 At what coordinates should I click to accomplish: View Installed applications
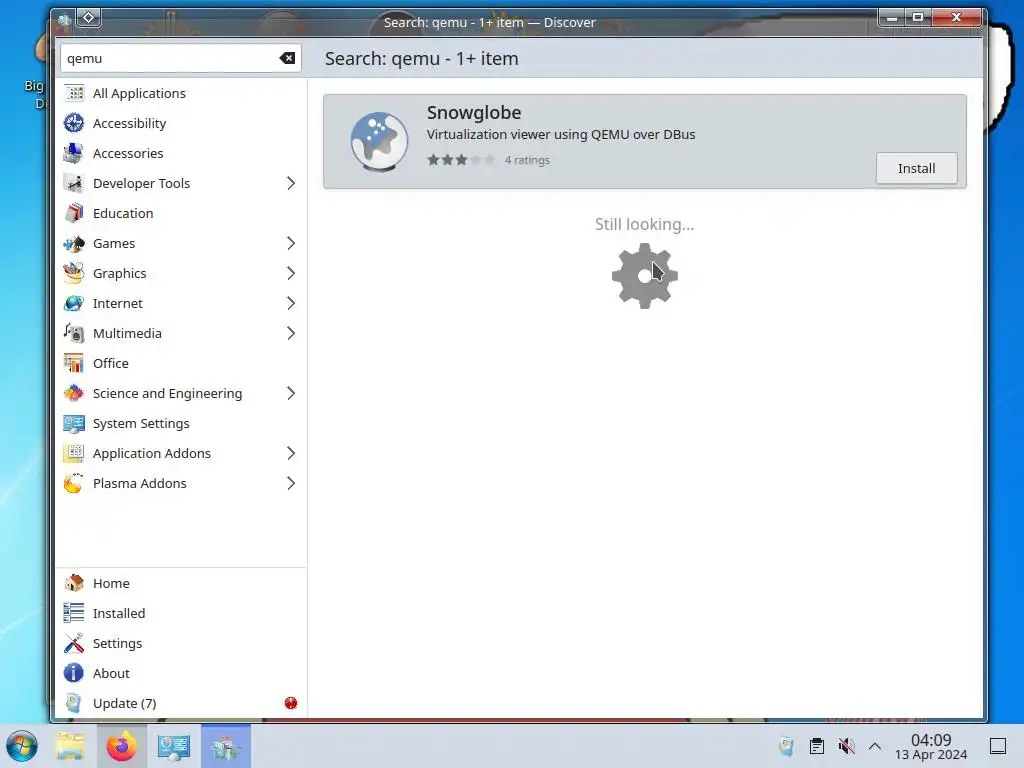[180, 613]
